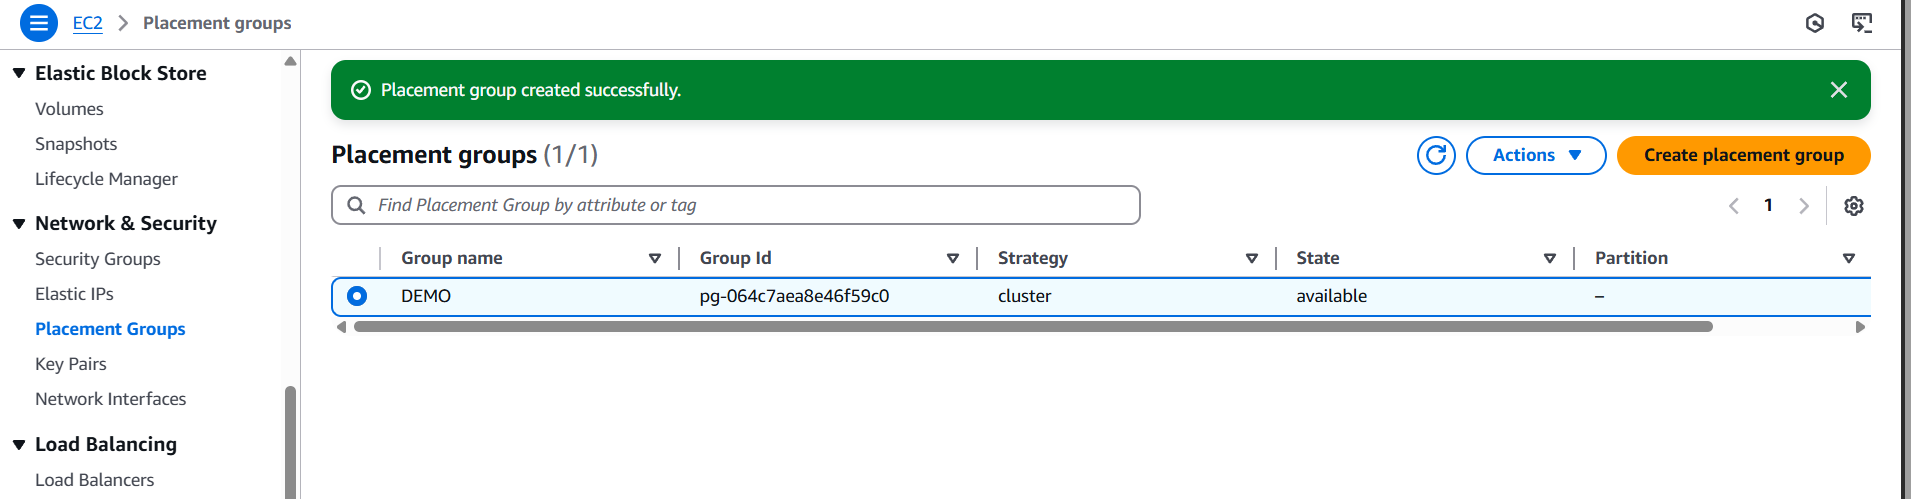Focus the Find Placement Group search field
This screenshot has width=1911, height=499.
[x=736, y=205]
